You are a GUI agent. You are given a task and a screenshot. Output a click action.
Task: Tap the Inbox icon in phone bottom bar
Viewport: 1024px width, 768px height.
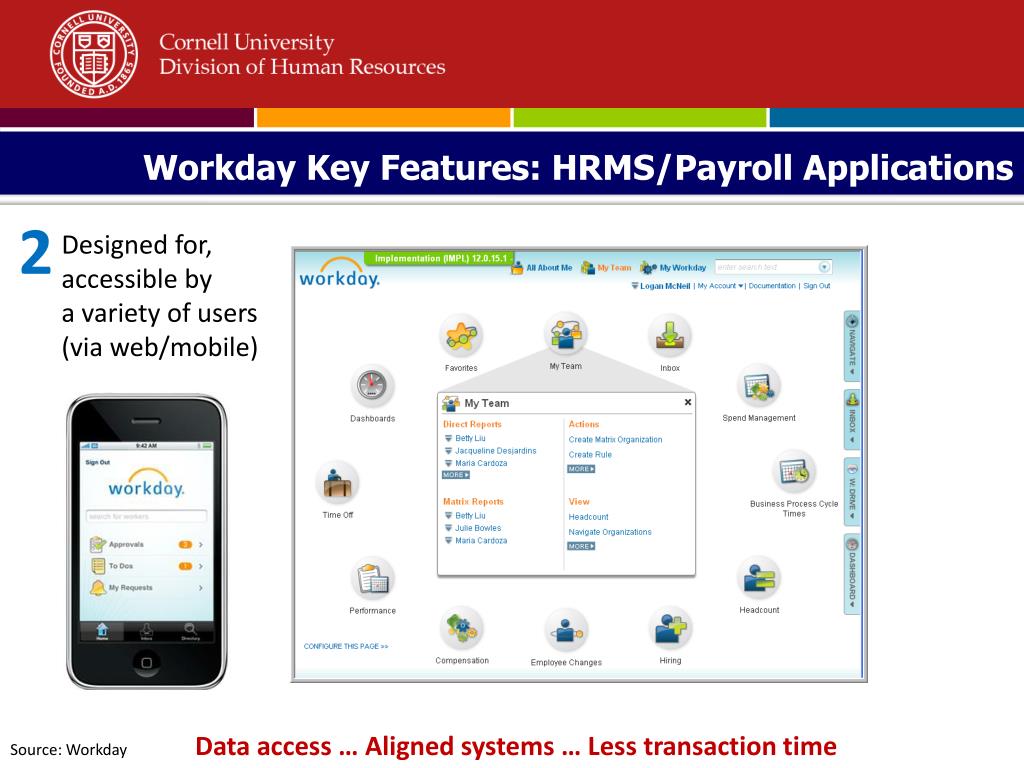[x=146, y=631]
